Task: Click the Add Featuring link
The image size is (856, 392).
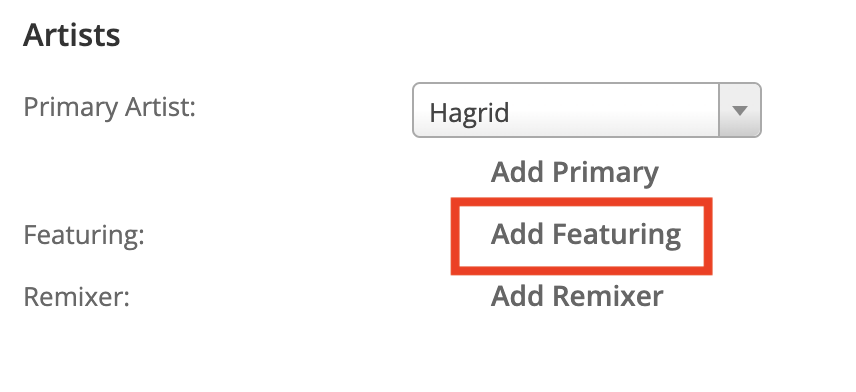Action: pos(586,235)
